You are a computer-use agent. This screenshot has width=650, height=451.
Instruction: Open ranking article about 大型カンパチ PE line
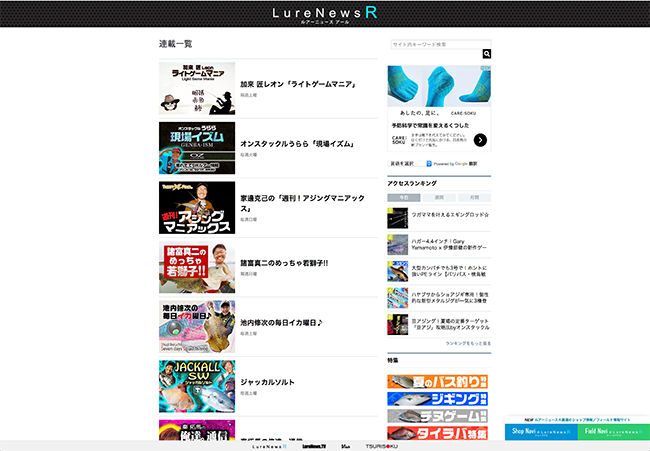(x=449, y=271)
